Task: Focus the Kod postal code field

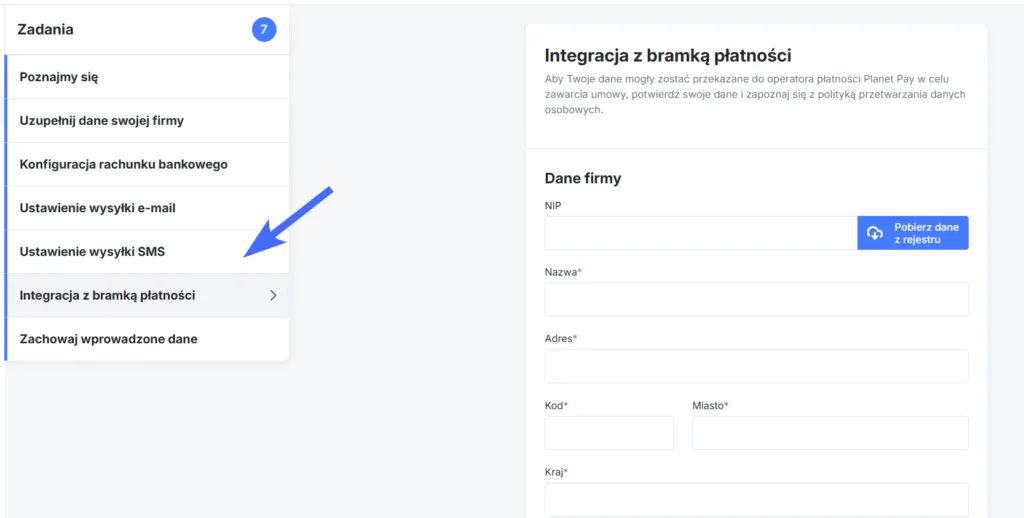Action: click(x=609, y=433)
